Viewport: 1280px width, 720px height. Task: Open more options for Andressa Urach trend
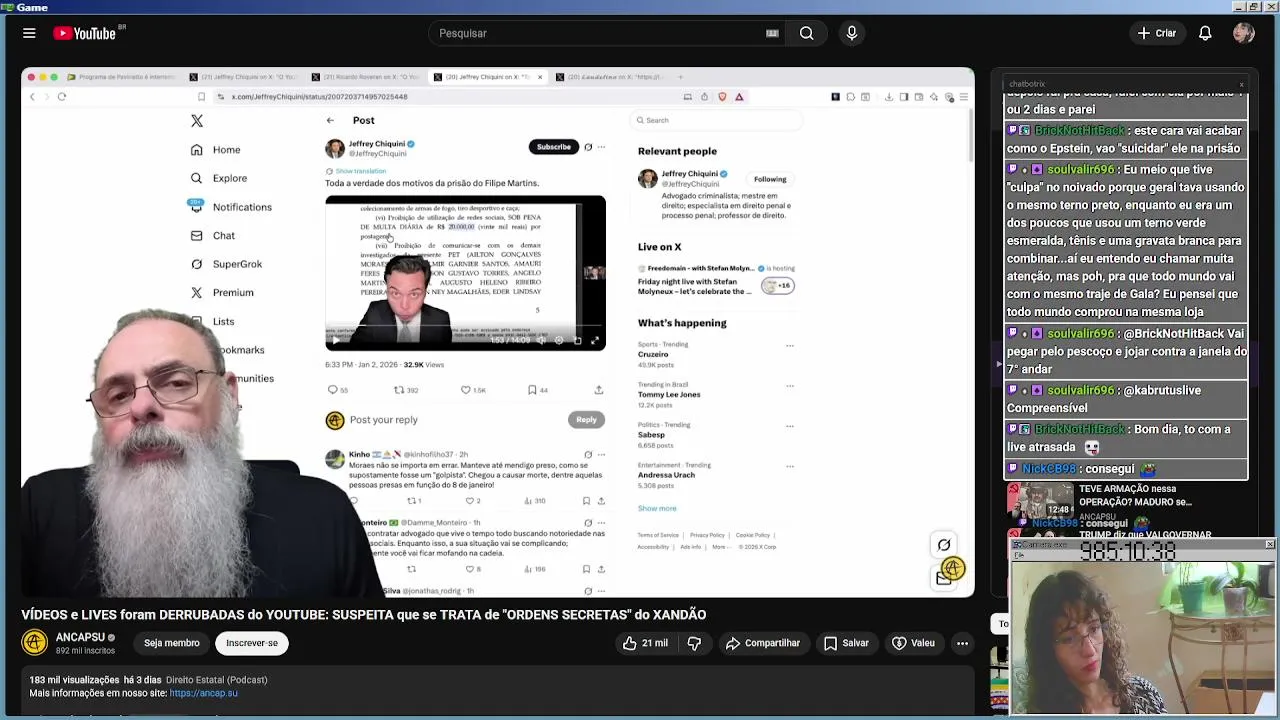coord(789,467)
